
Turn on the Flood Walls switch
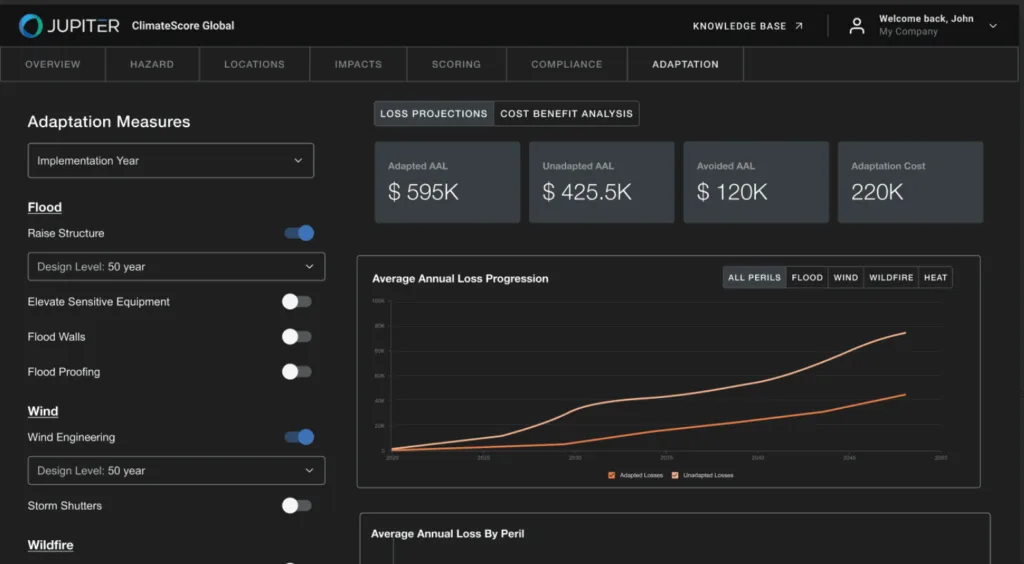coord(296,337)
